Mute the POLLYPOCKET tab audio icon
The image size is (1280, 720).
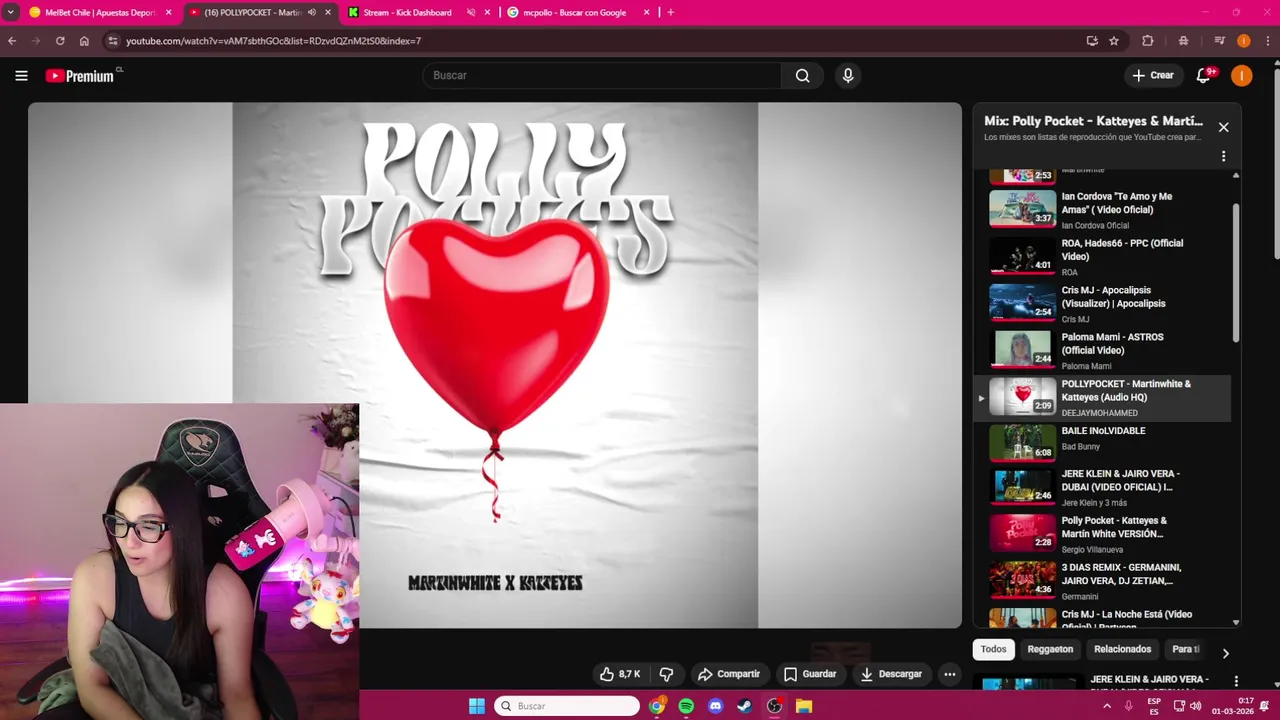pyautogui.click(x=312, y=12)
